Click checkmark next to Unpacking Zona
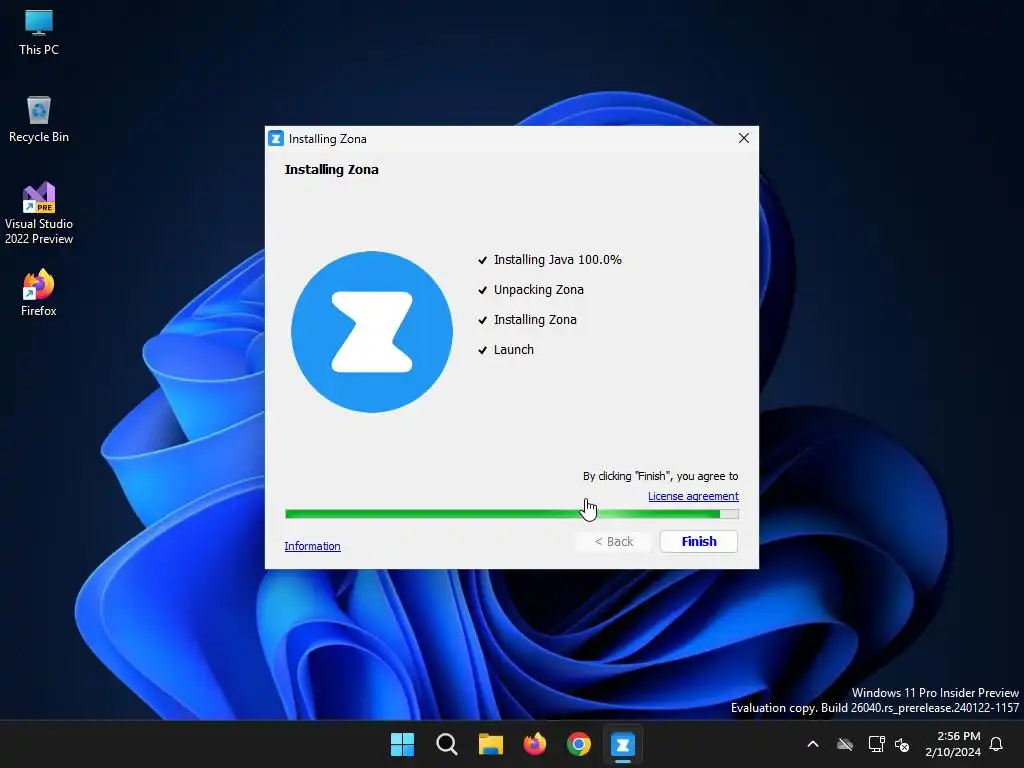Viewport: 1024px width, 768px height. point(483,291)
